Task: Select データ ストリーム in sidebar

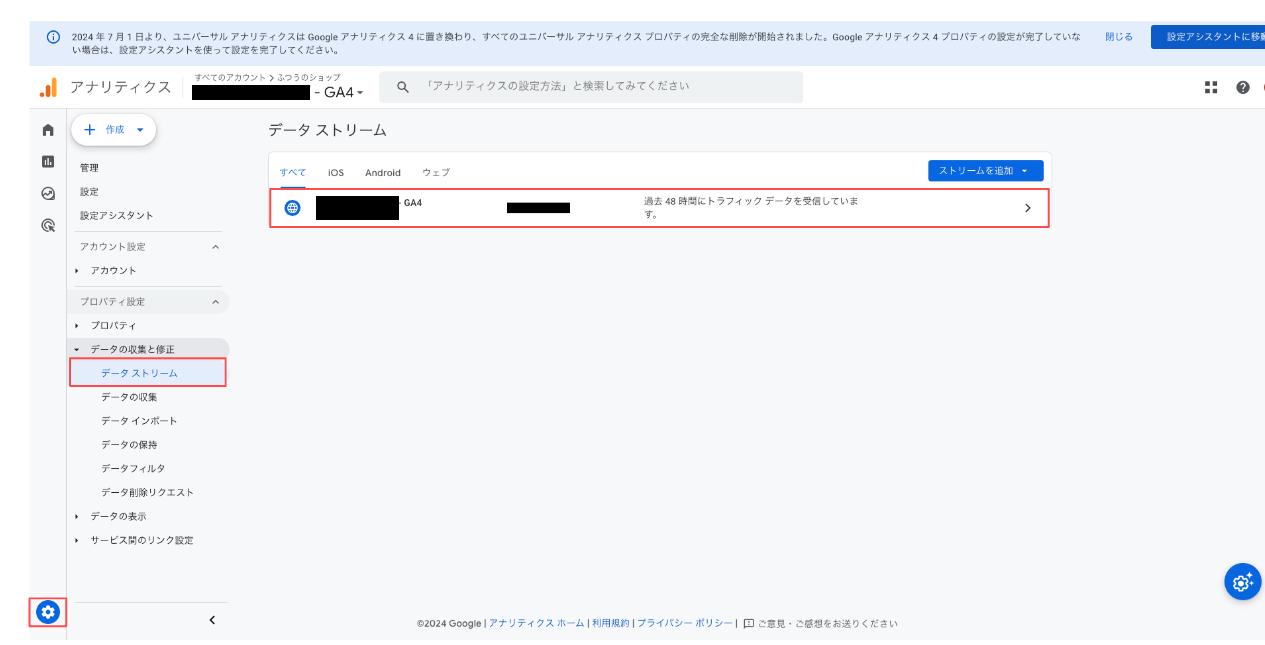Action: point(148,373)
